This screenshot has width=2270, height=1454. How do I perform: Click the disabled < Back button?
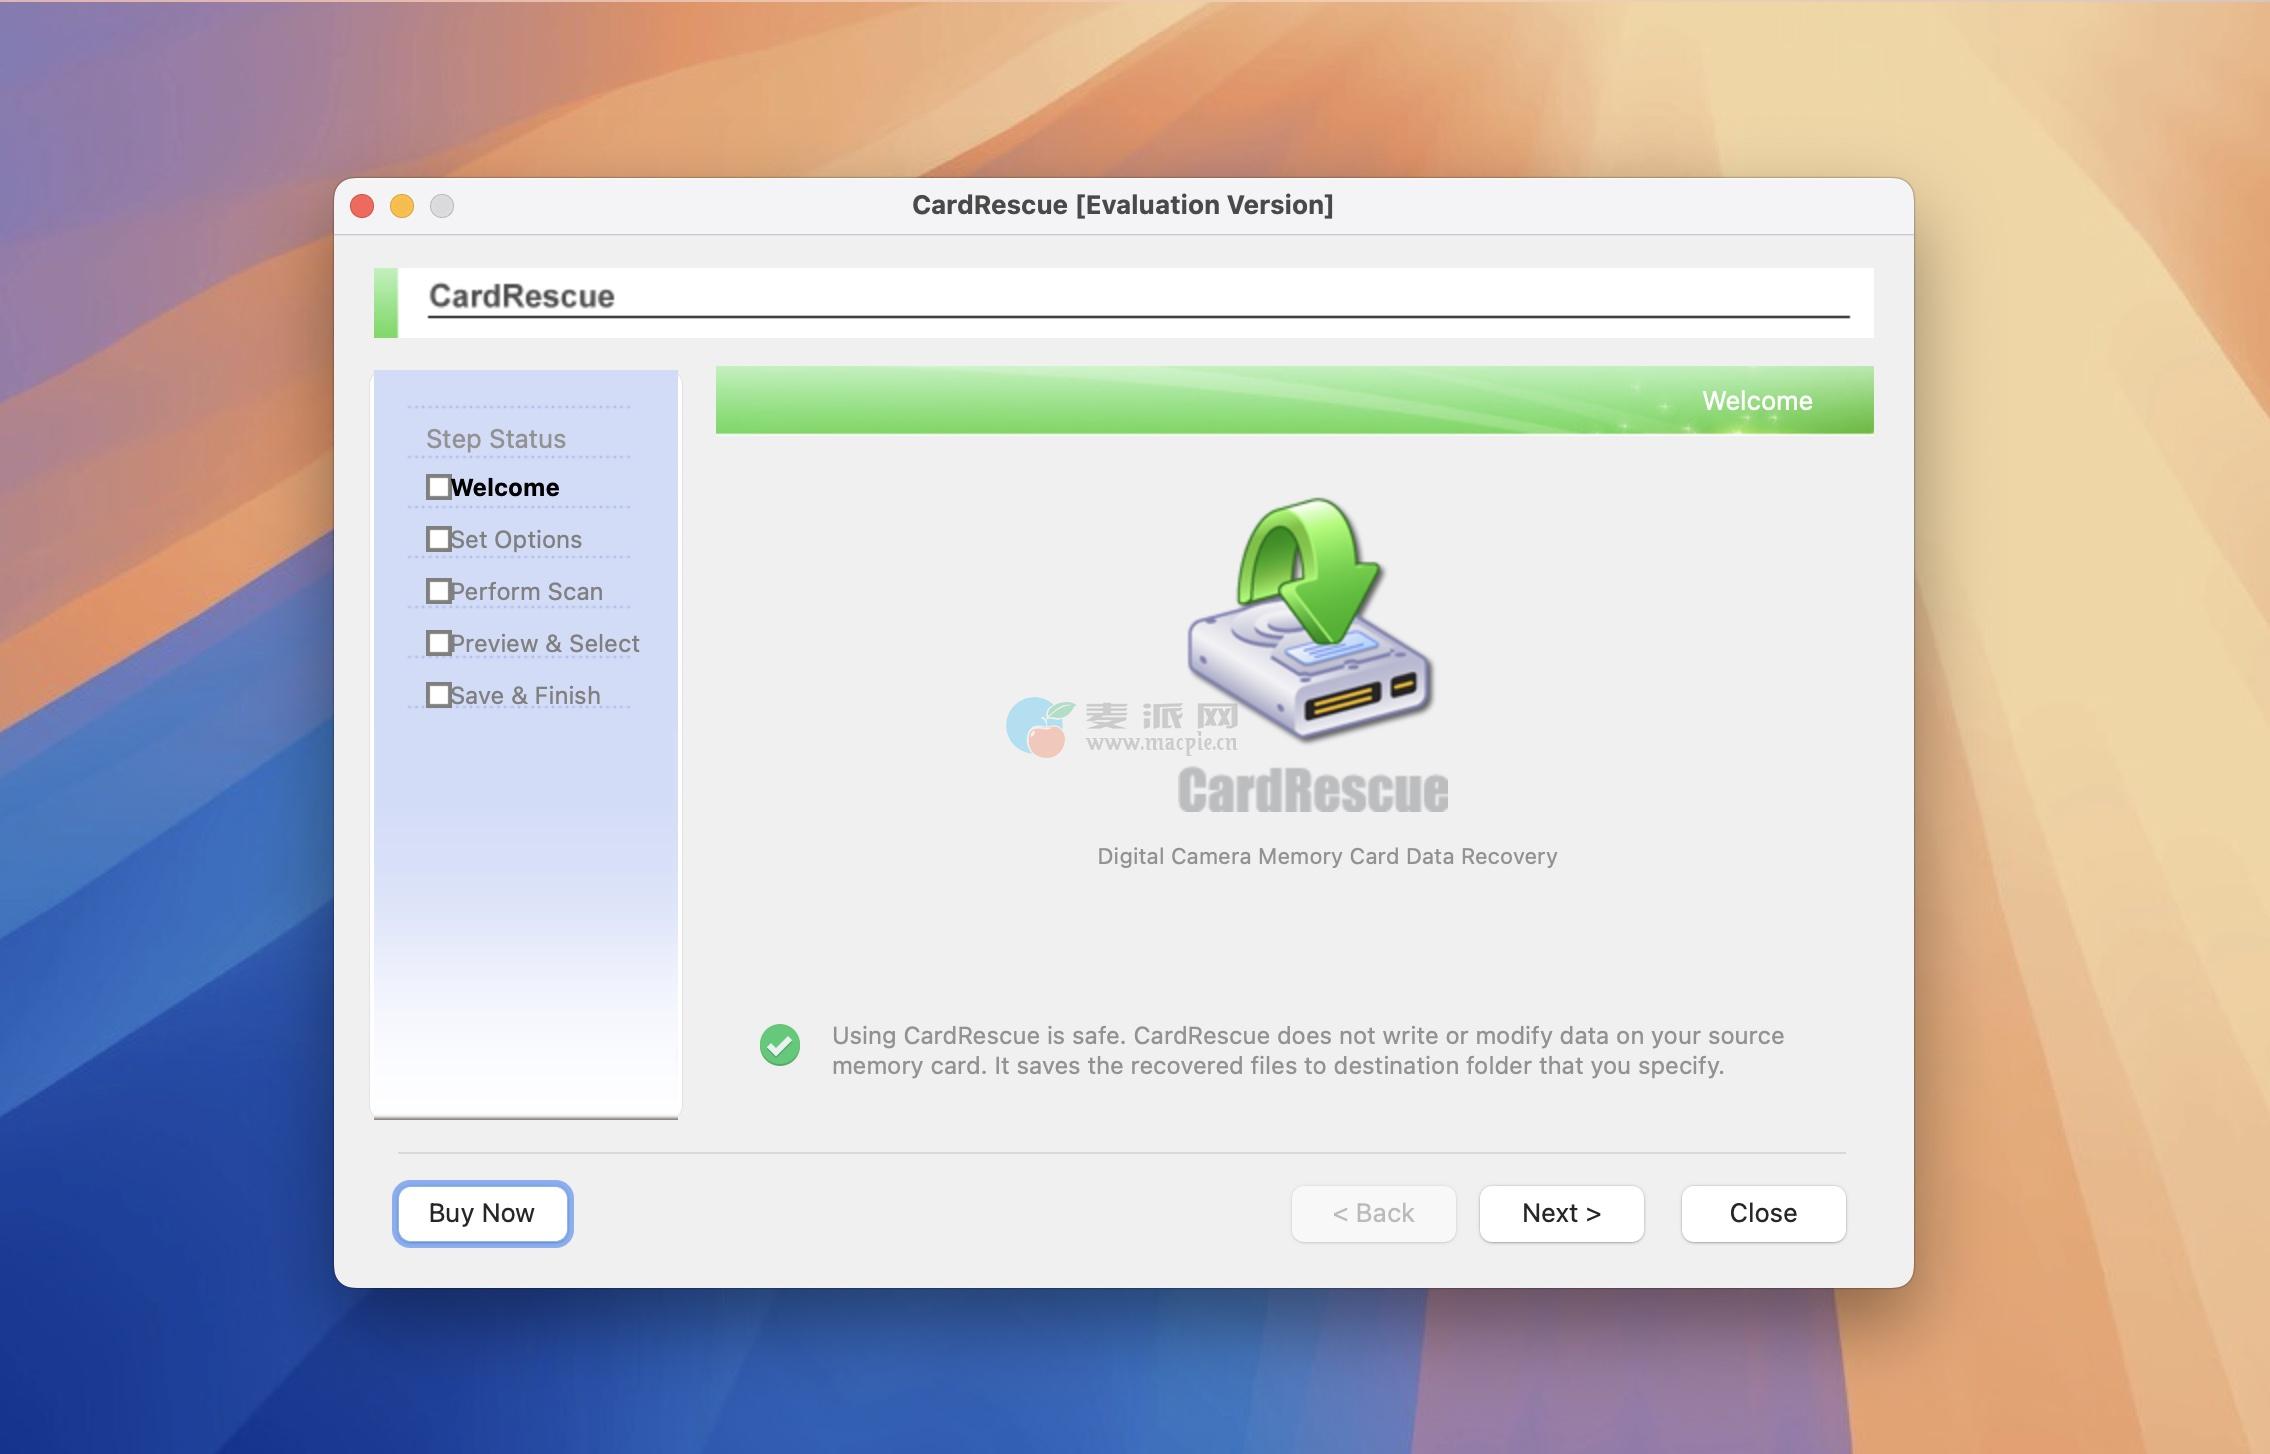click(x=1373, y=1213)
